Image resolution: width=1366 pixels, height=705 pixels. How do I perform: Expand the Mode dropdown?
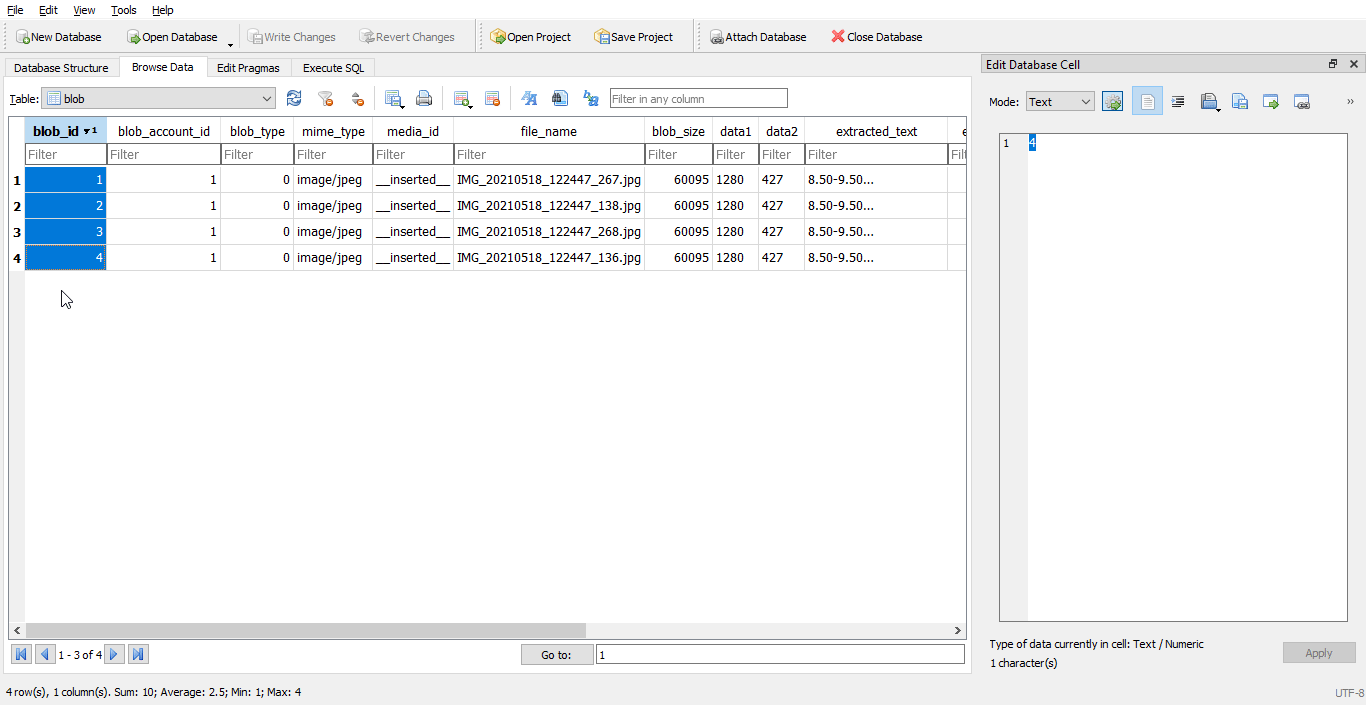pos(1060,102)
